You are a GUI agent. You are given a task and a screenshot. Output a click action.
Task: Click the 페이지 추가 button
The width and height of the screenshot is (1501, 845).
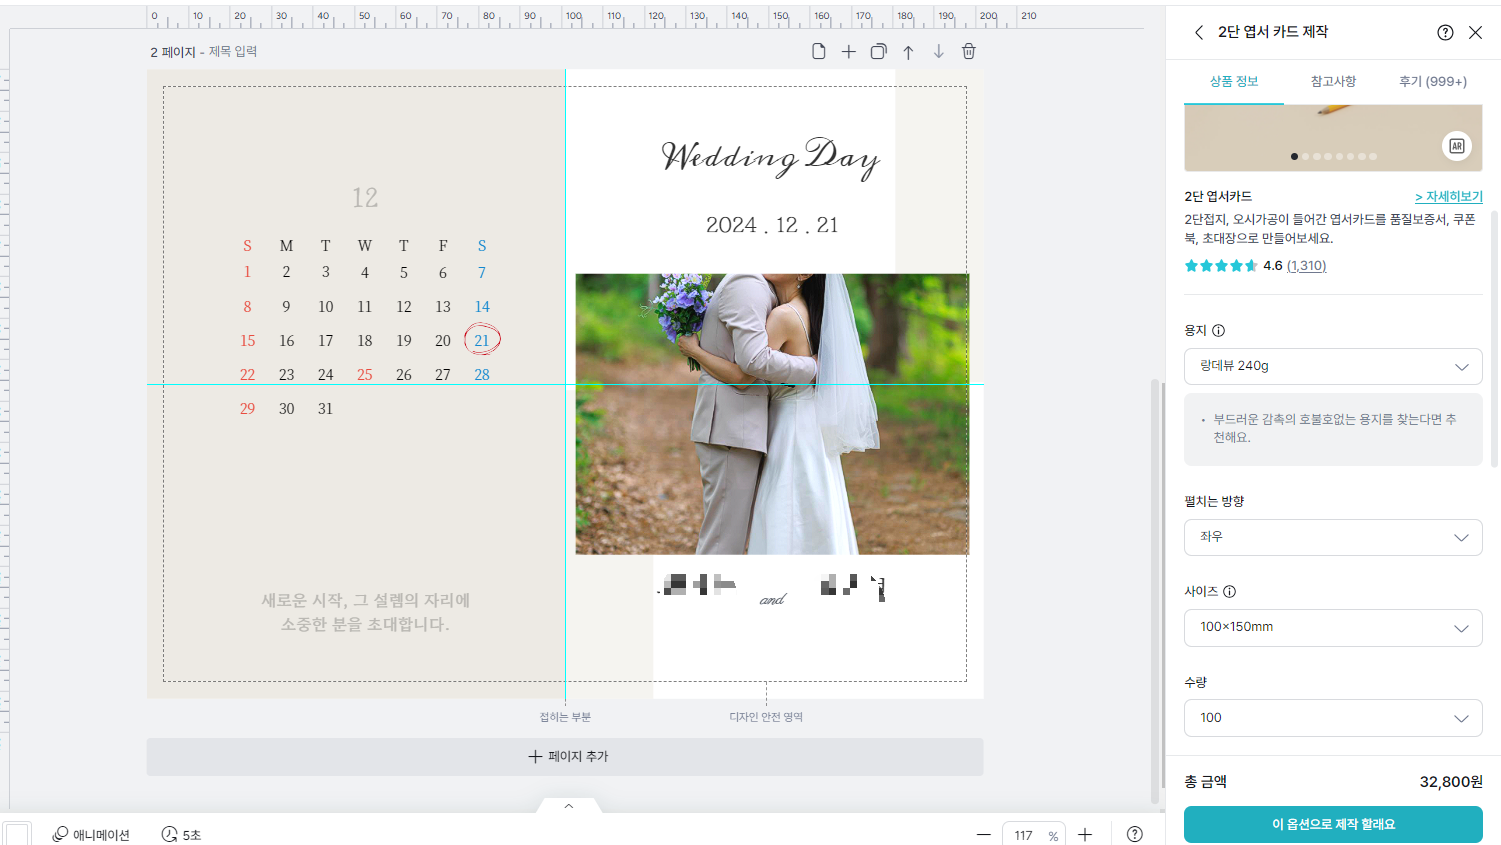coord(565,756)
